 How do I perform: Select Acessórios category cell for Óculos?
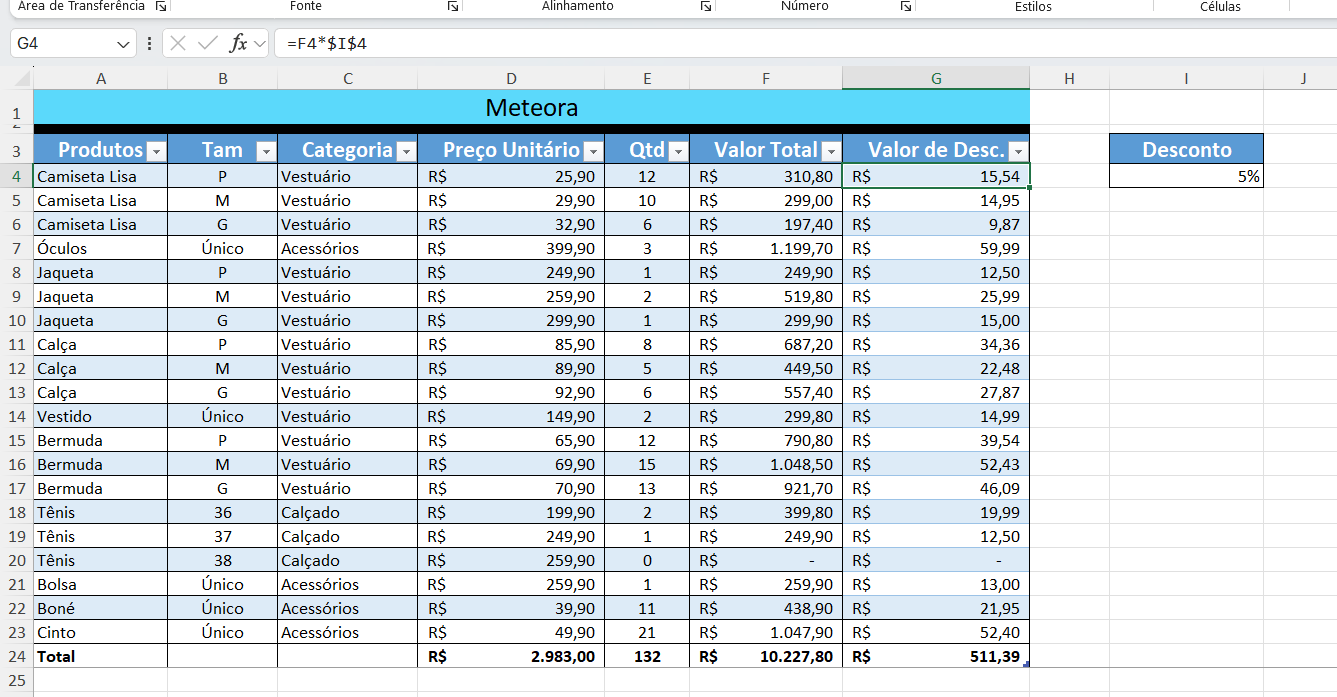(347, 248)
